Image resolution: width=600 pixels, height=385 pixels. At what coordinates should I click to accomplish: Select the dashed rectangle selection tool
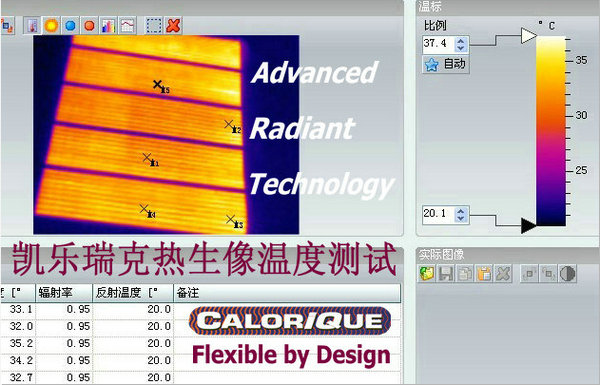click(154, 26)
